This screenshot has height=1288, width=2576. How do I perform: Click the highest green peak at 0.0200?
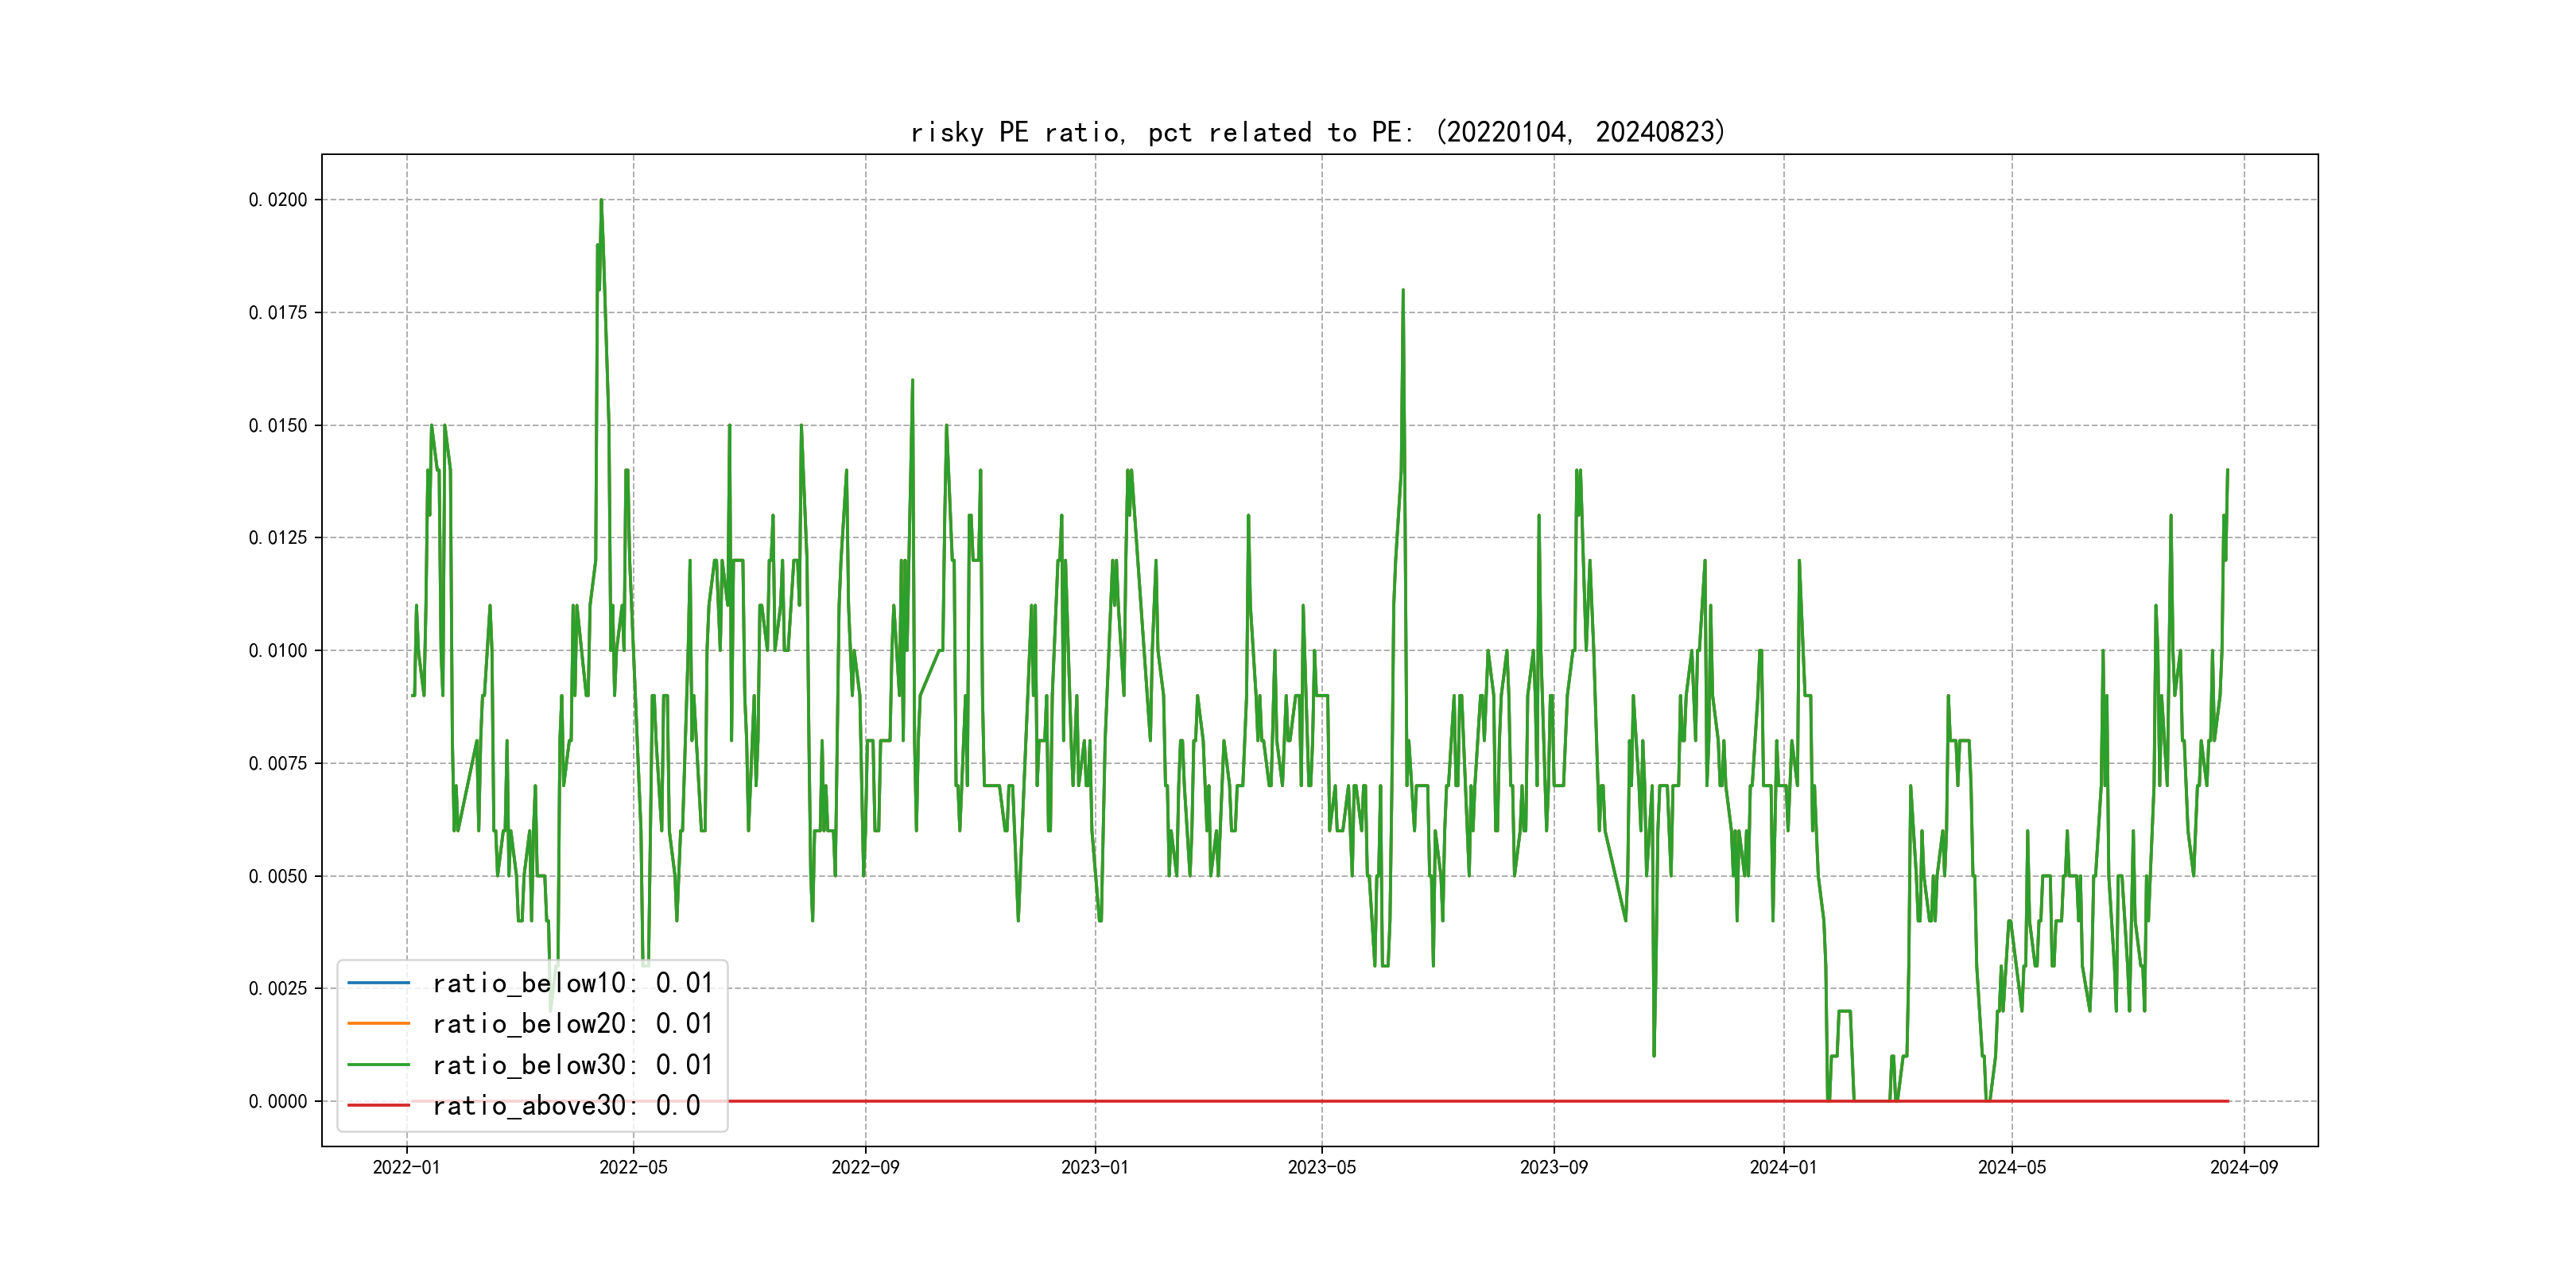[x=601, y=201]
